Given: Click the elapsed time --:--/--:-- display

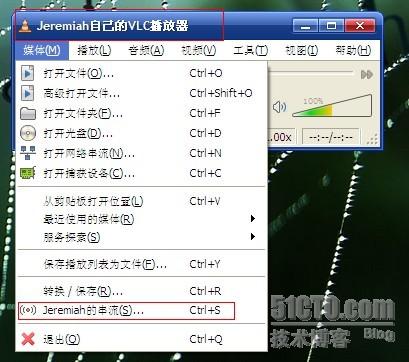Looking at the screenshot, I should [x=330, y=137].
